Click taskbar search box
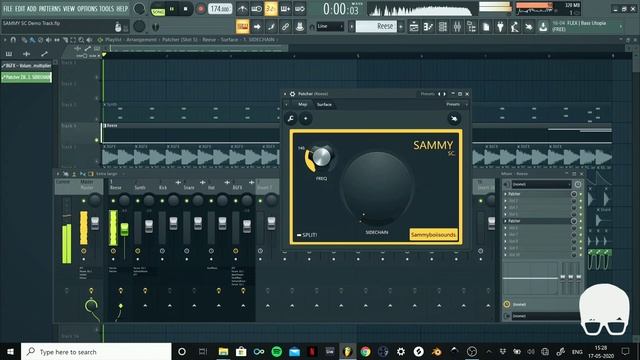This screenshot has height=360, width=640. click(x=96, y=351)
